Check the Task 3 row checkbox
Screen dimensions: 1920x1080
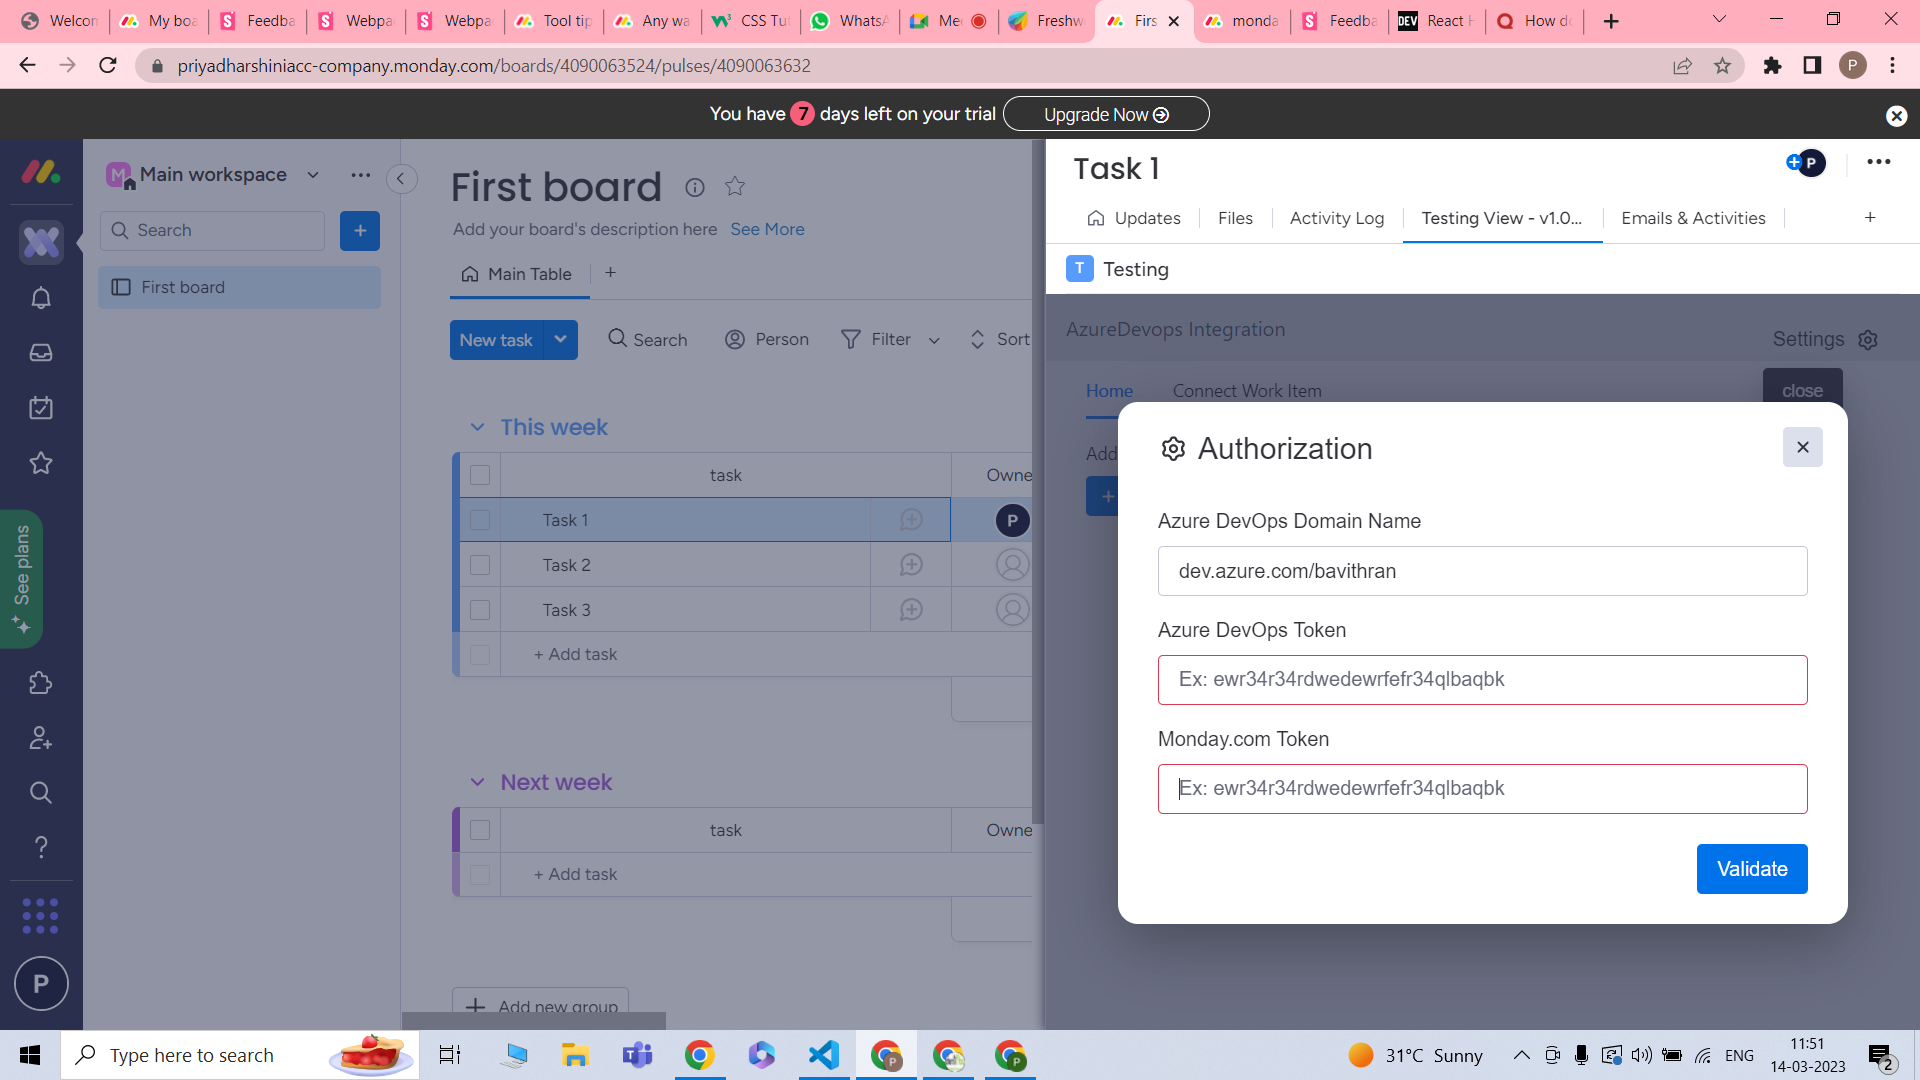[480, 610]
